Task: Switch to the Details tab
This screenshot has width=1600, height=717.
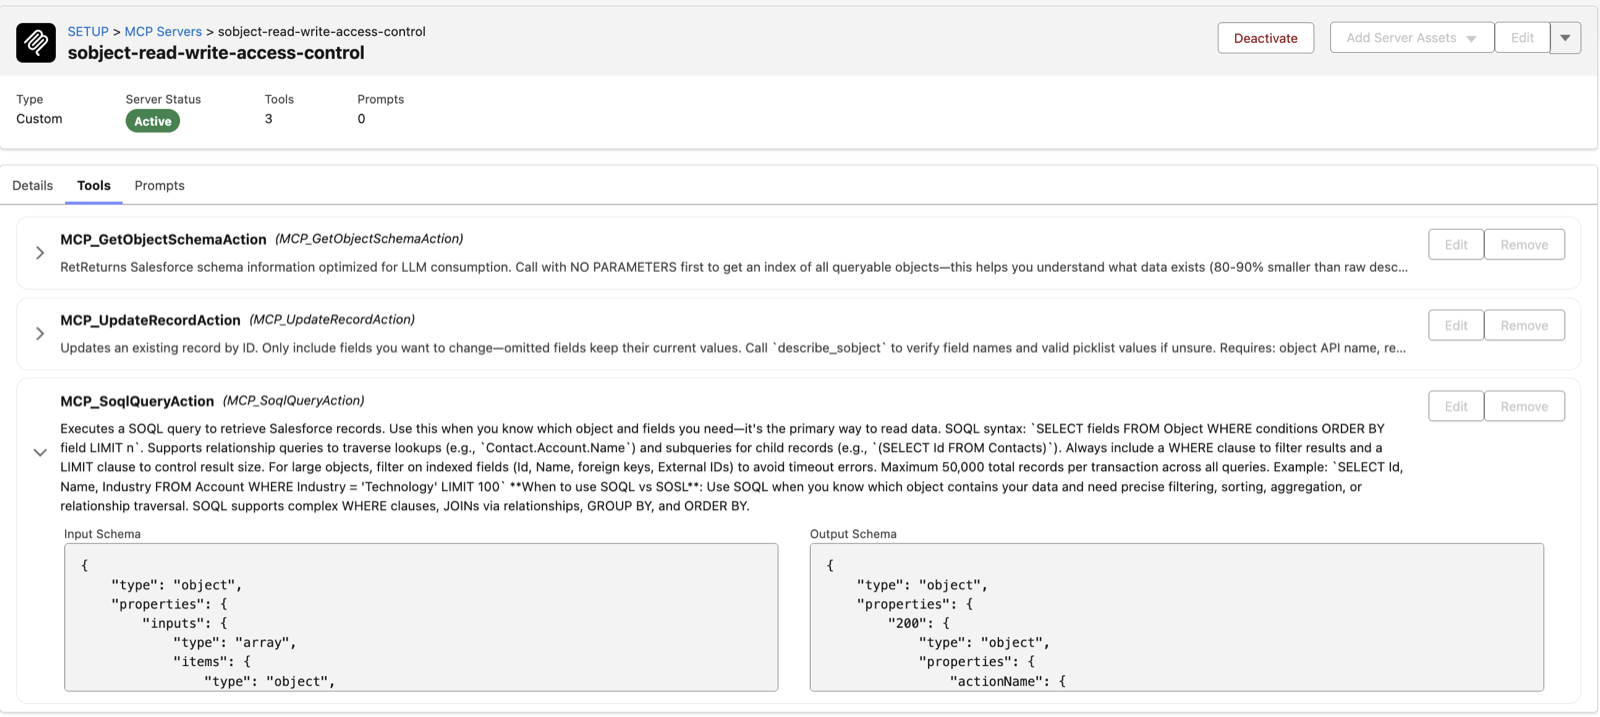Action: coord(33,185)
